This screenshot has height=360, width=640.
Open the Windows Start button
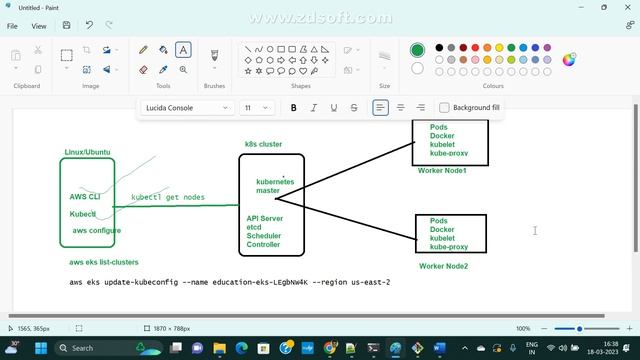click(x=41, y=348)
